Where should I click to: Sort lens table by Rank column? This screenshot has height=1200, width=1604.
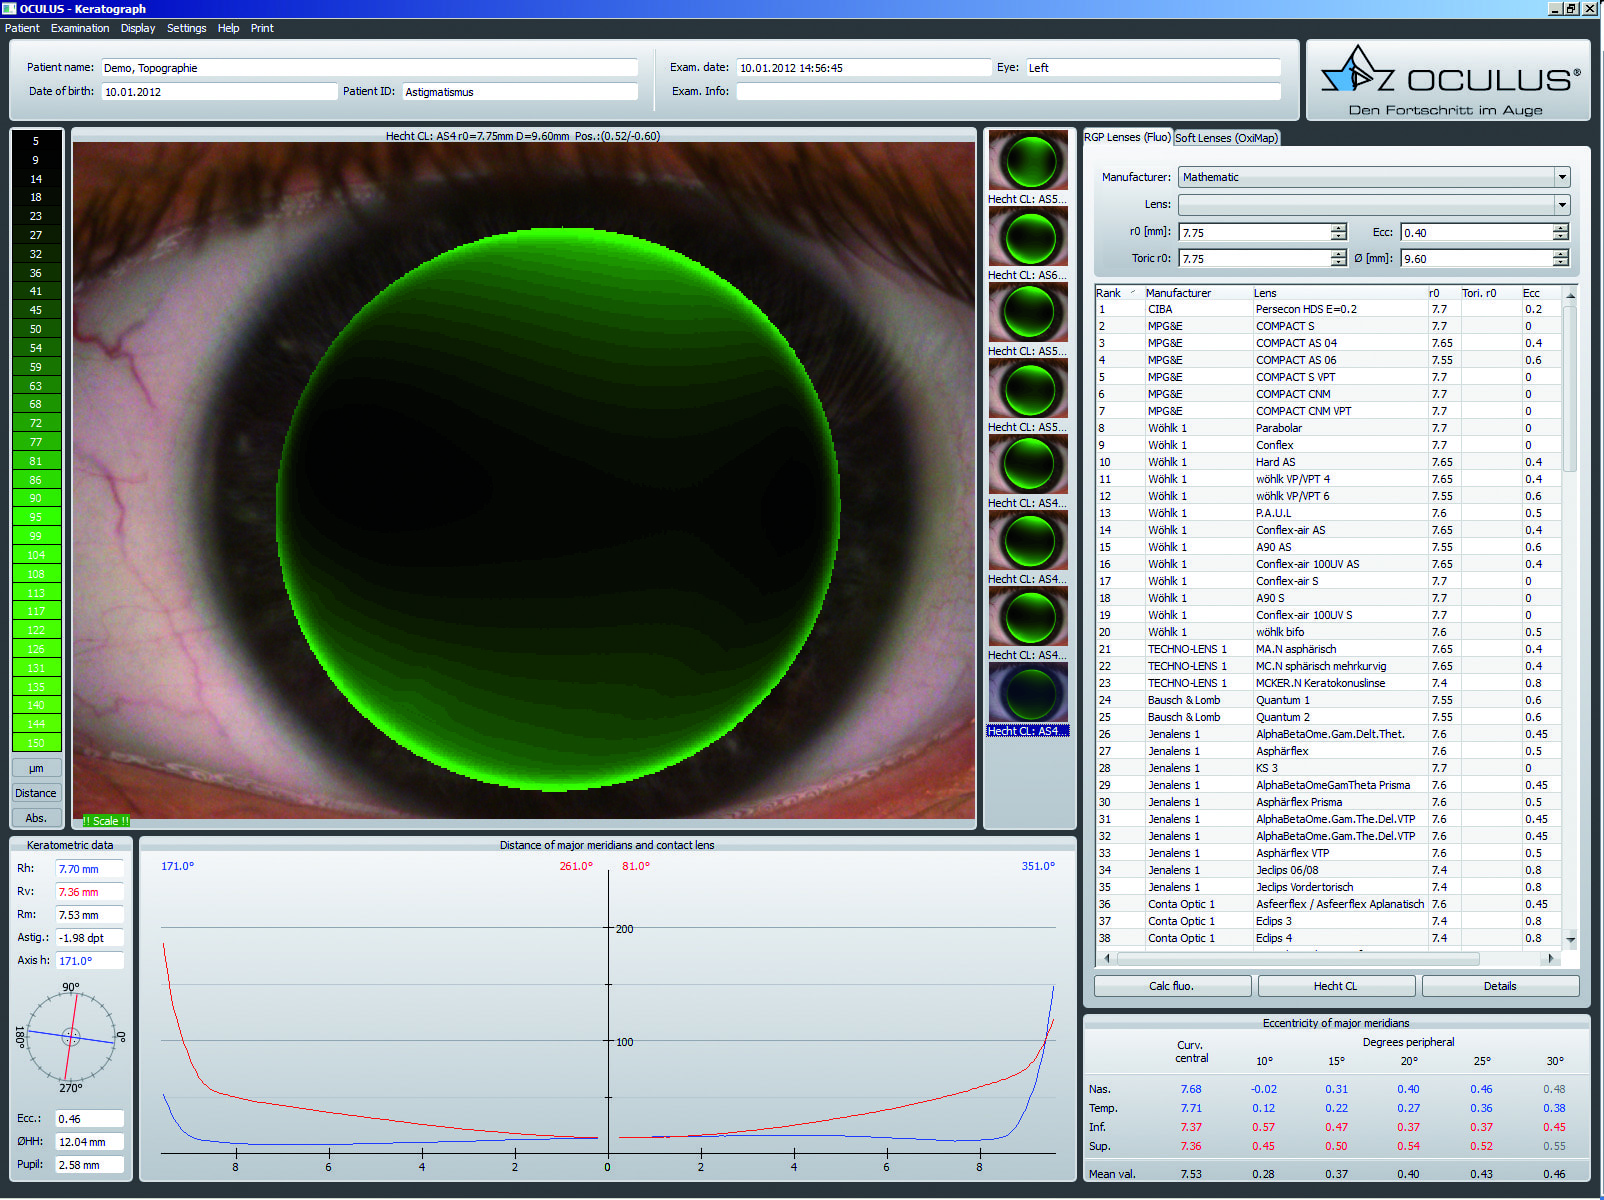coord(1118,293)
